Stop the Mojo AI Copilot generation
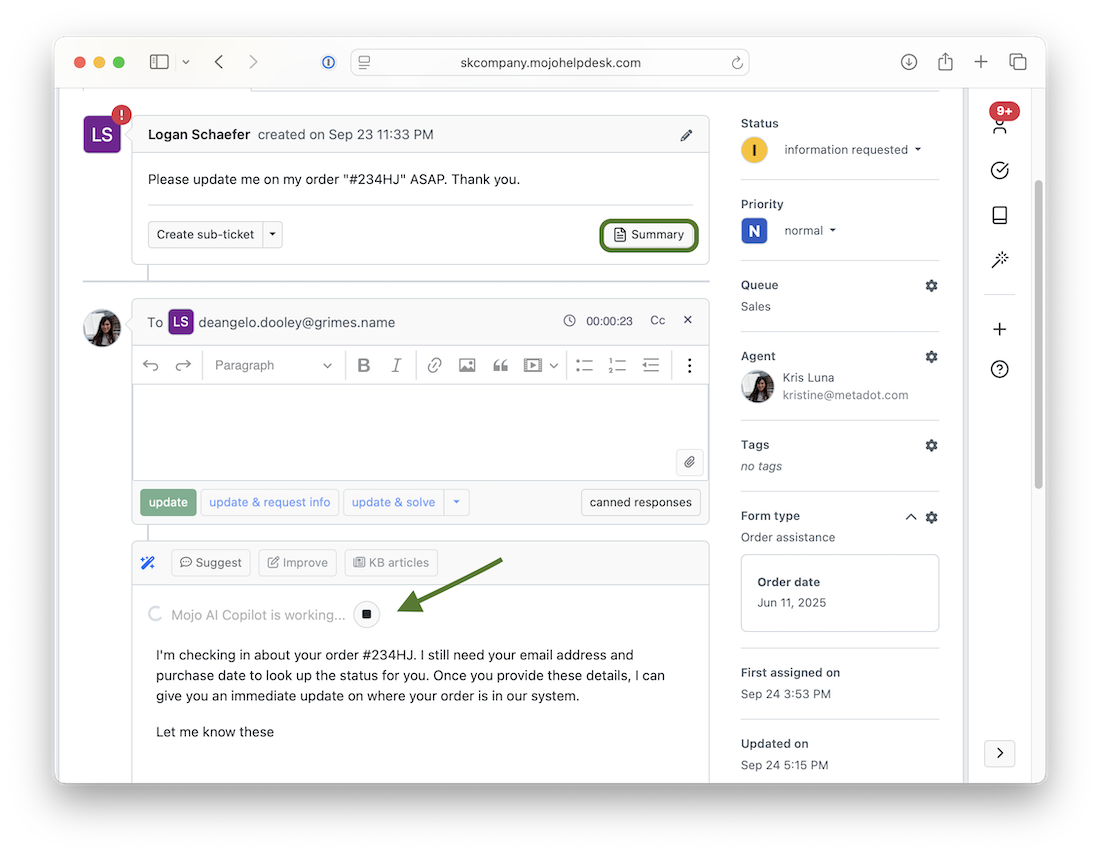This screenshot has width=1100, height=855. pyautogui.click(x=367, y=614)
